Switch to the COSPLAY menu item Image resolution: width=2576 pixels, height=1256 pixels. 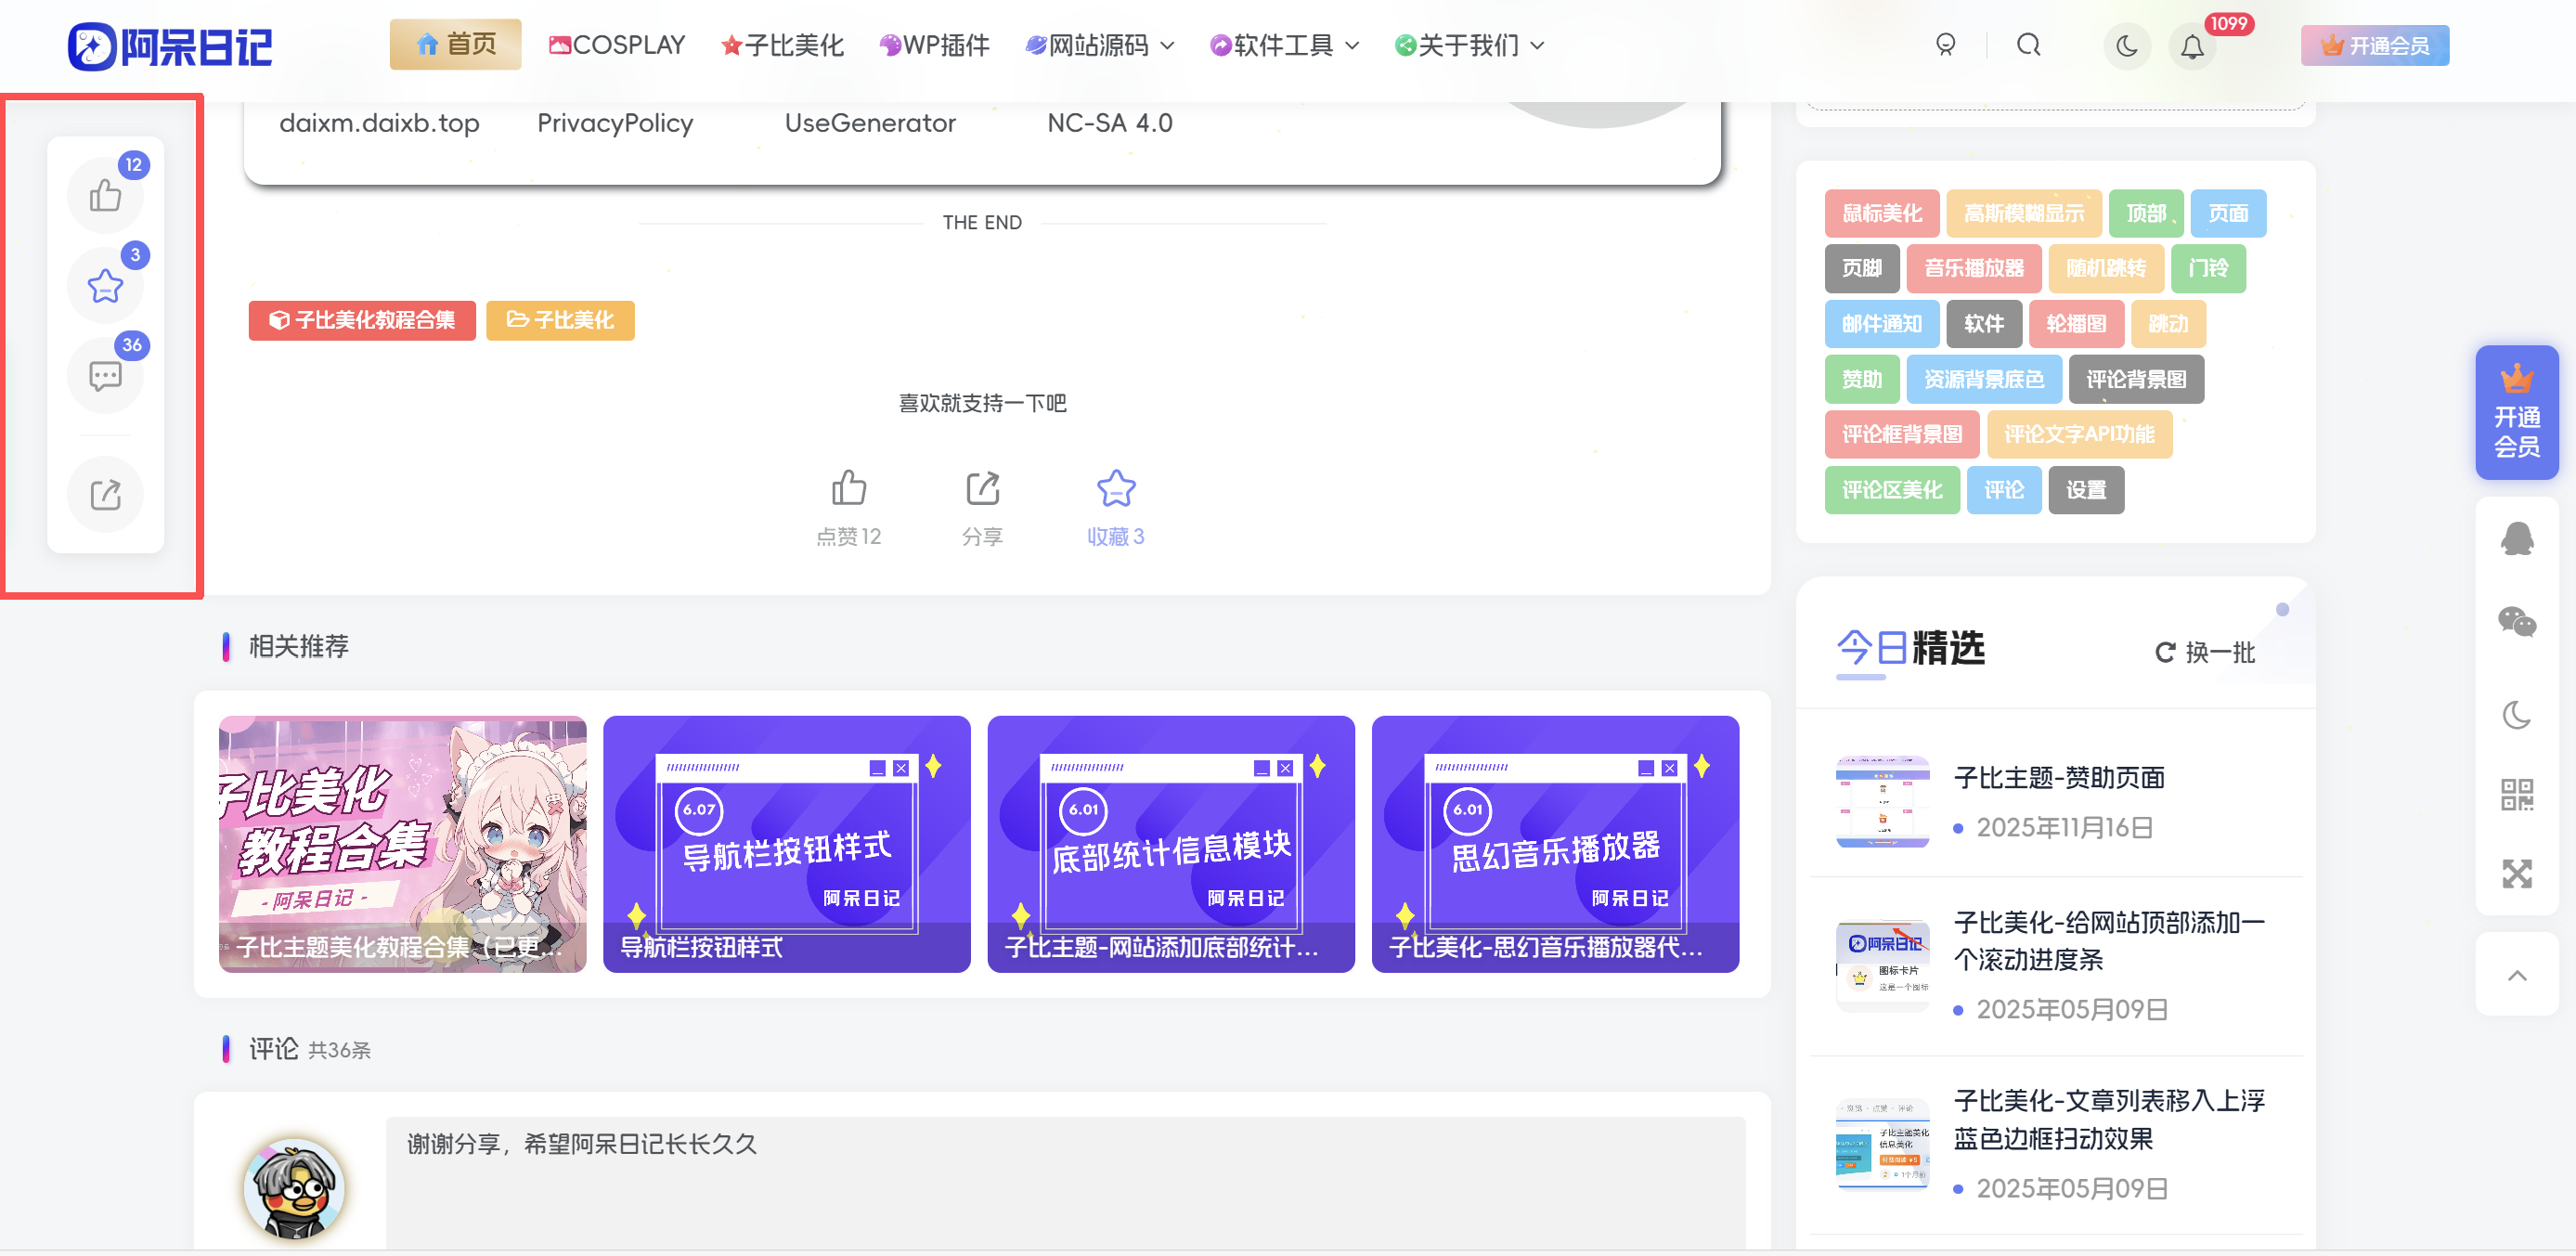pyautogui.click(x=615, y=45)
